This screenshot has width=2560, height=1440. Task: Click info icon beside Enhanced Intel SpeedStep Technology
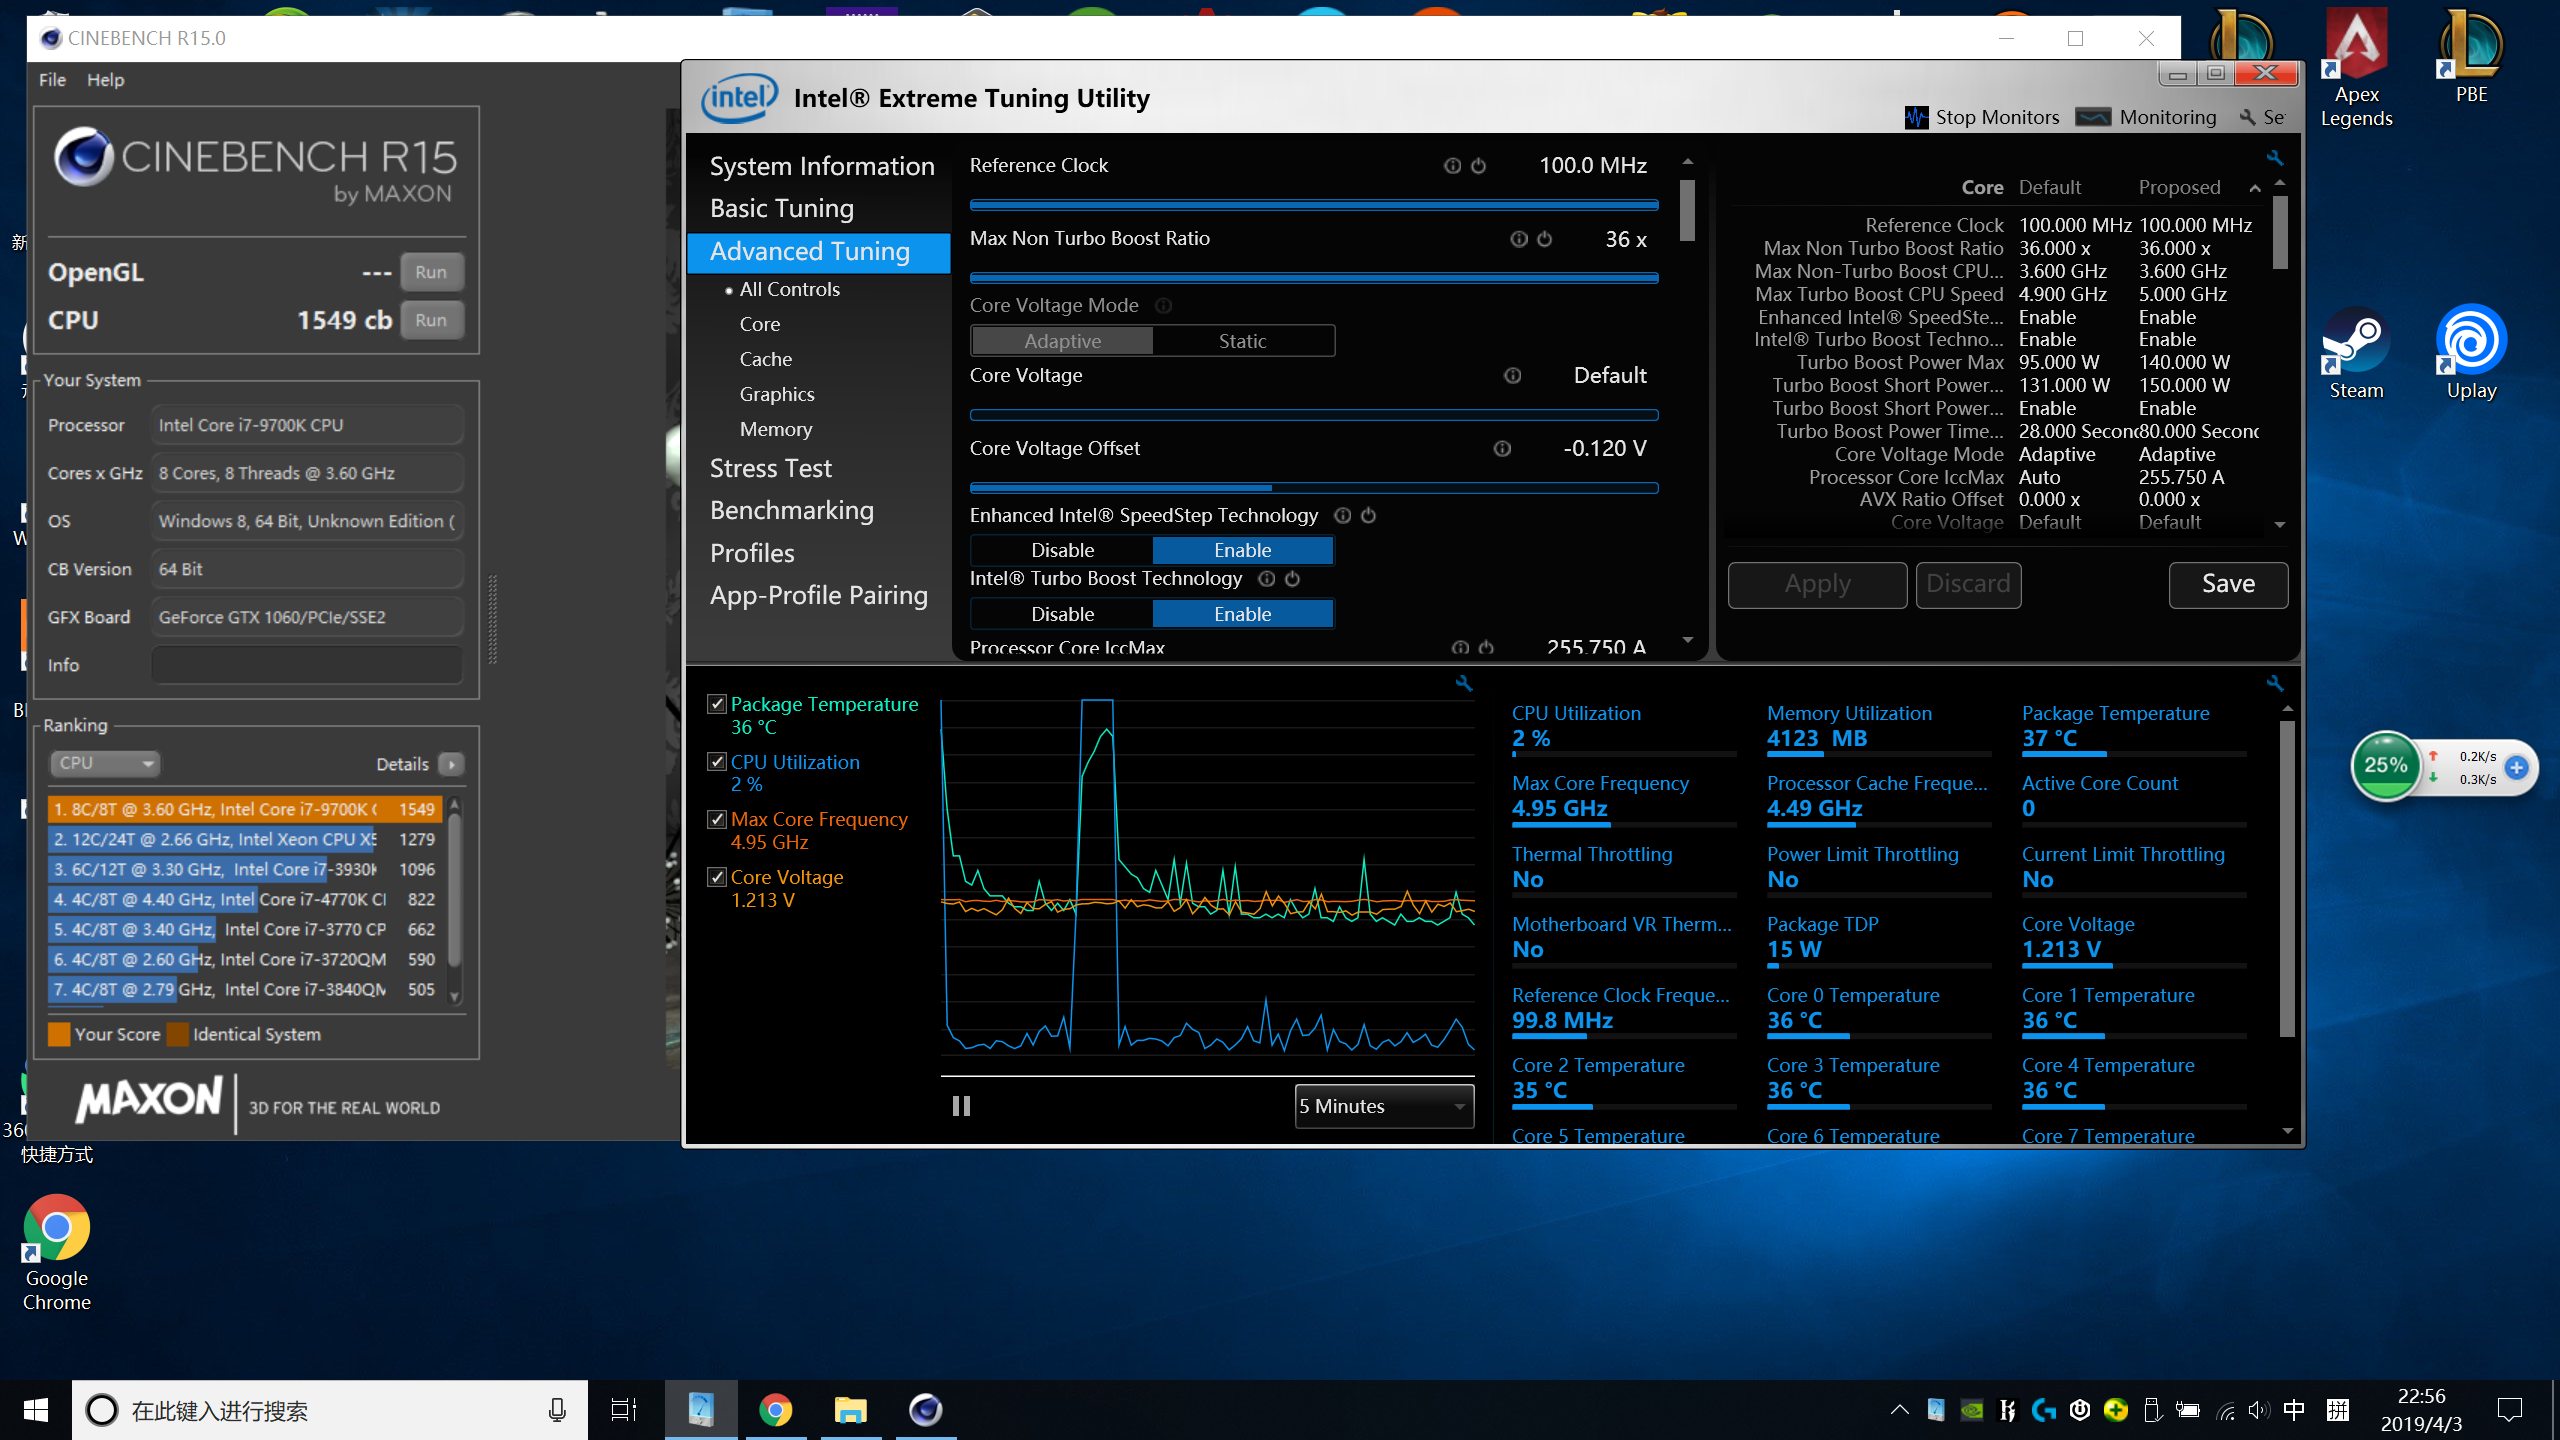click(x=1343, y=516)
